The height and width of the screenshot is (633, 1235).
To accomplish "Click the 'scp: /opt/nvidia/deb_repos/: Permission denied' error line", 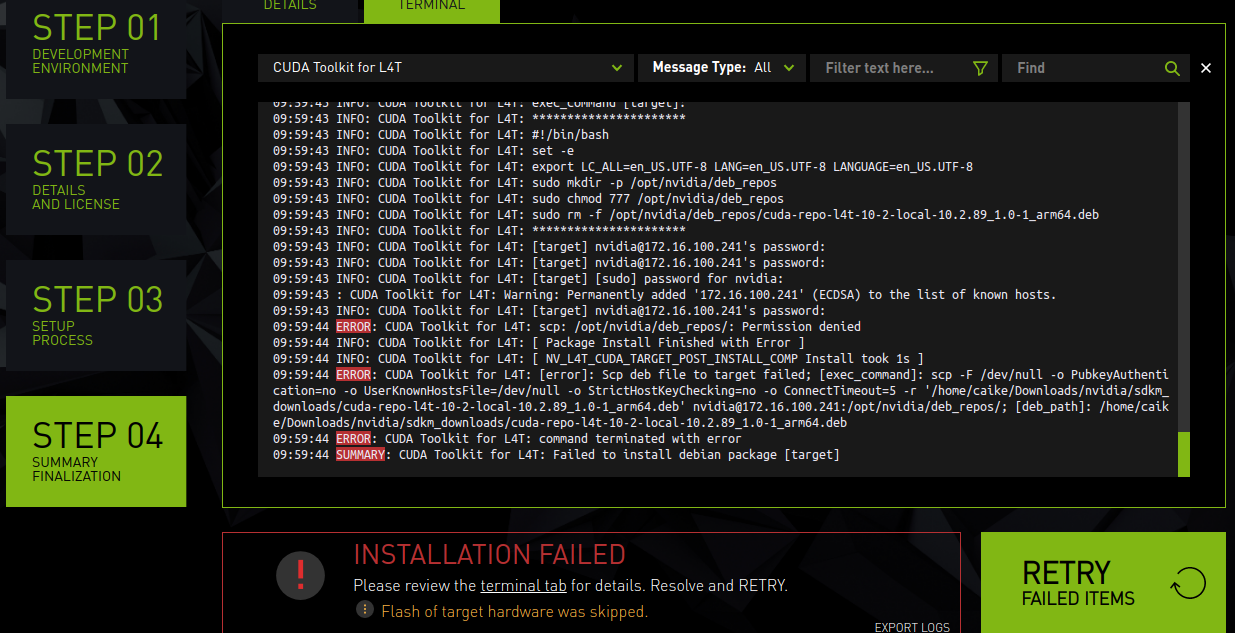I will pyautogui.click(x=567, y=327).
